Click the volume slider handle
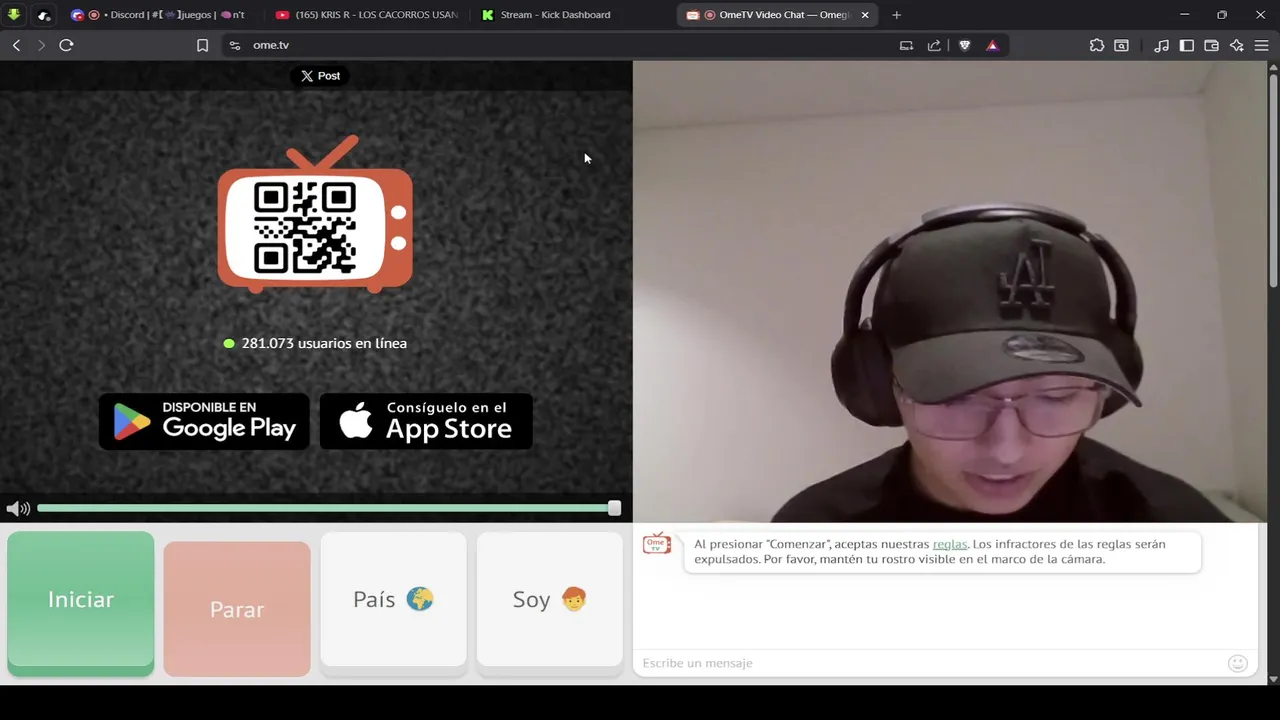Screen dimensions: 1280x720 (x=614, y=508)
